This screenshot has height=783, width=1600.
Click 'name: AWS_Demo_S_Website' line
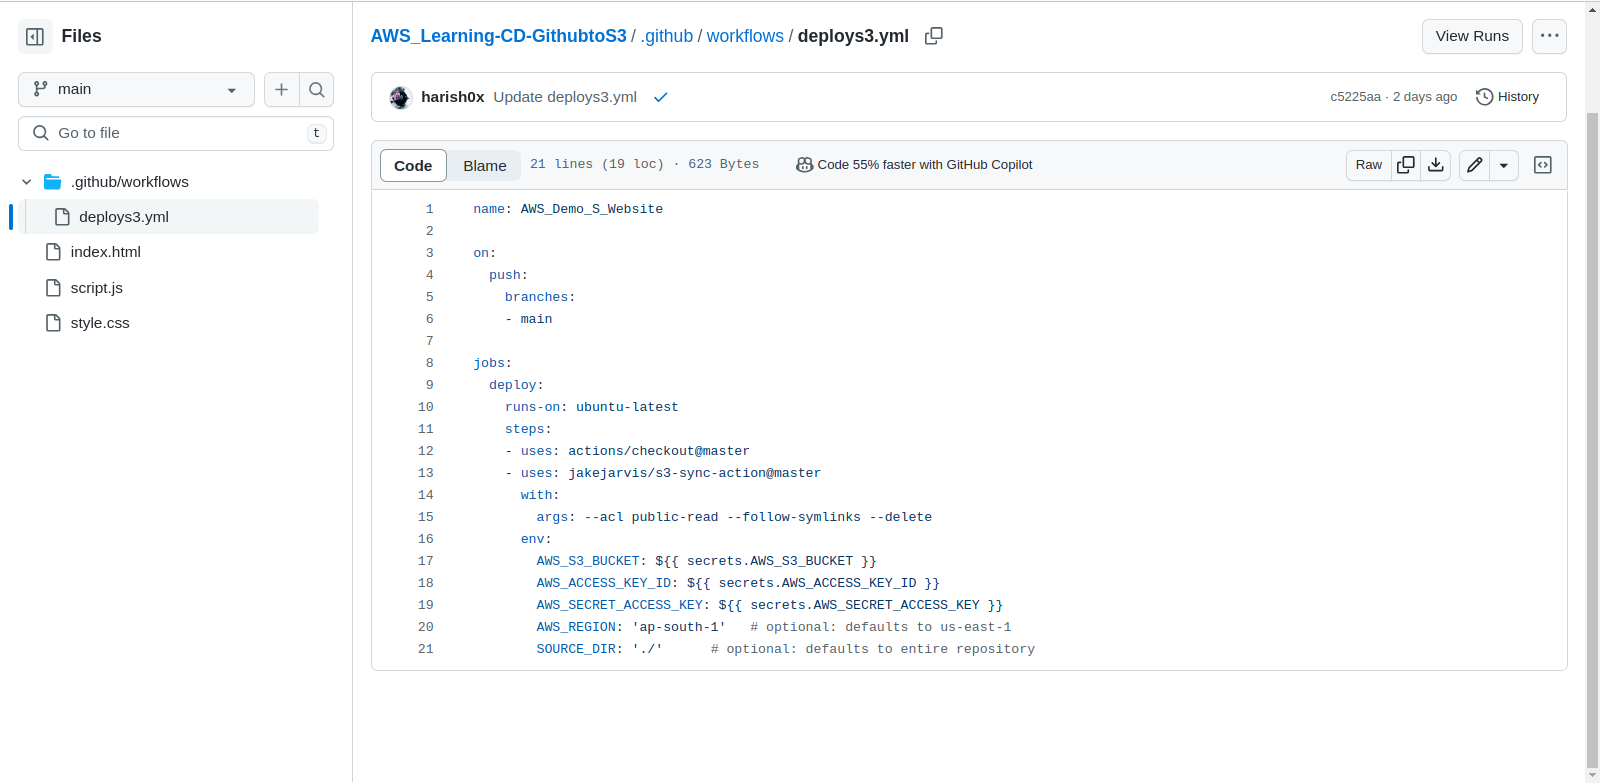[568, 209]
